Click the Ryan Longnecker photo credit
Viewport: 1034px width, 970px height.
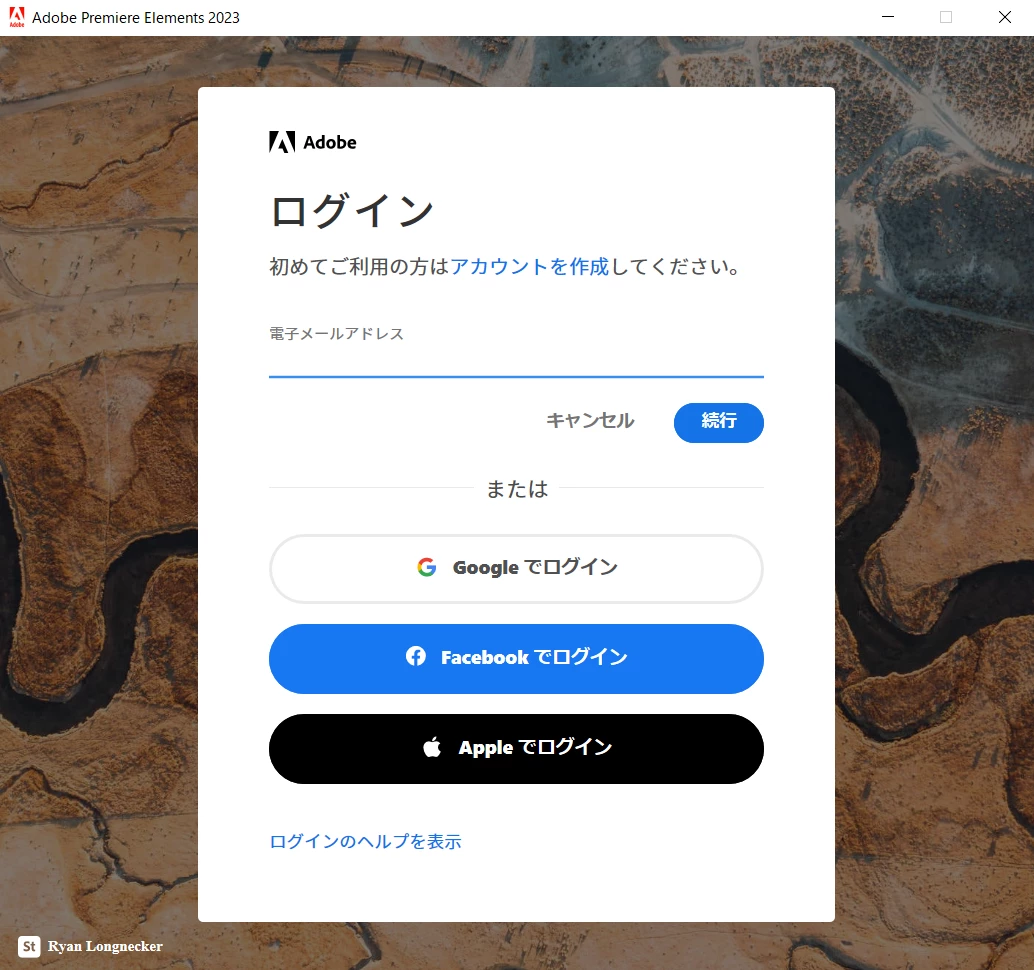tap(105, 946)
